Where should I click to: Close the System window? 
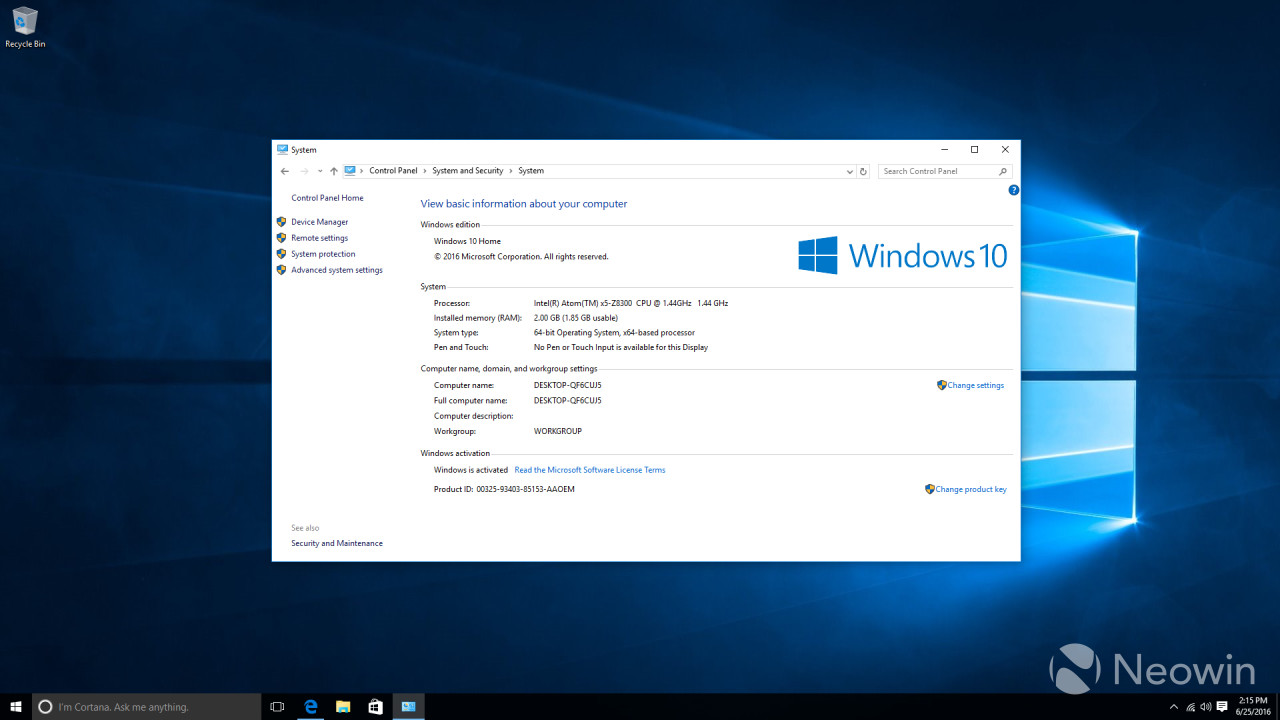1005,150
